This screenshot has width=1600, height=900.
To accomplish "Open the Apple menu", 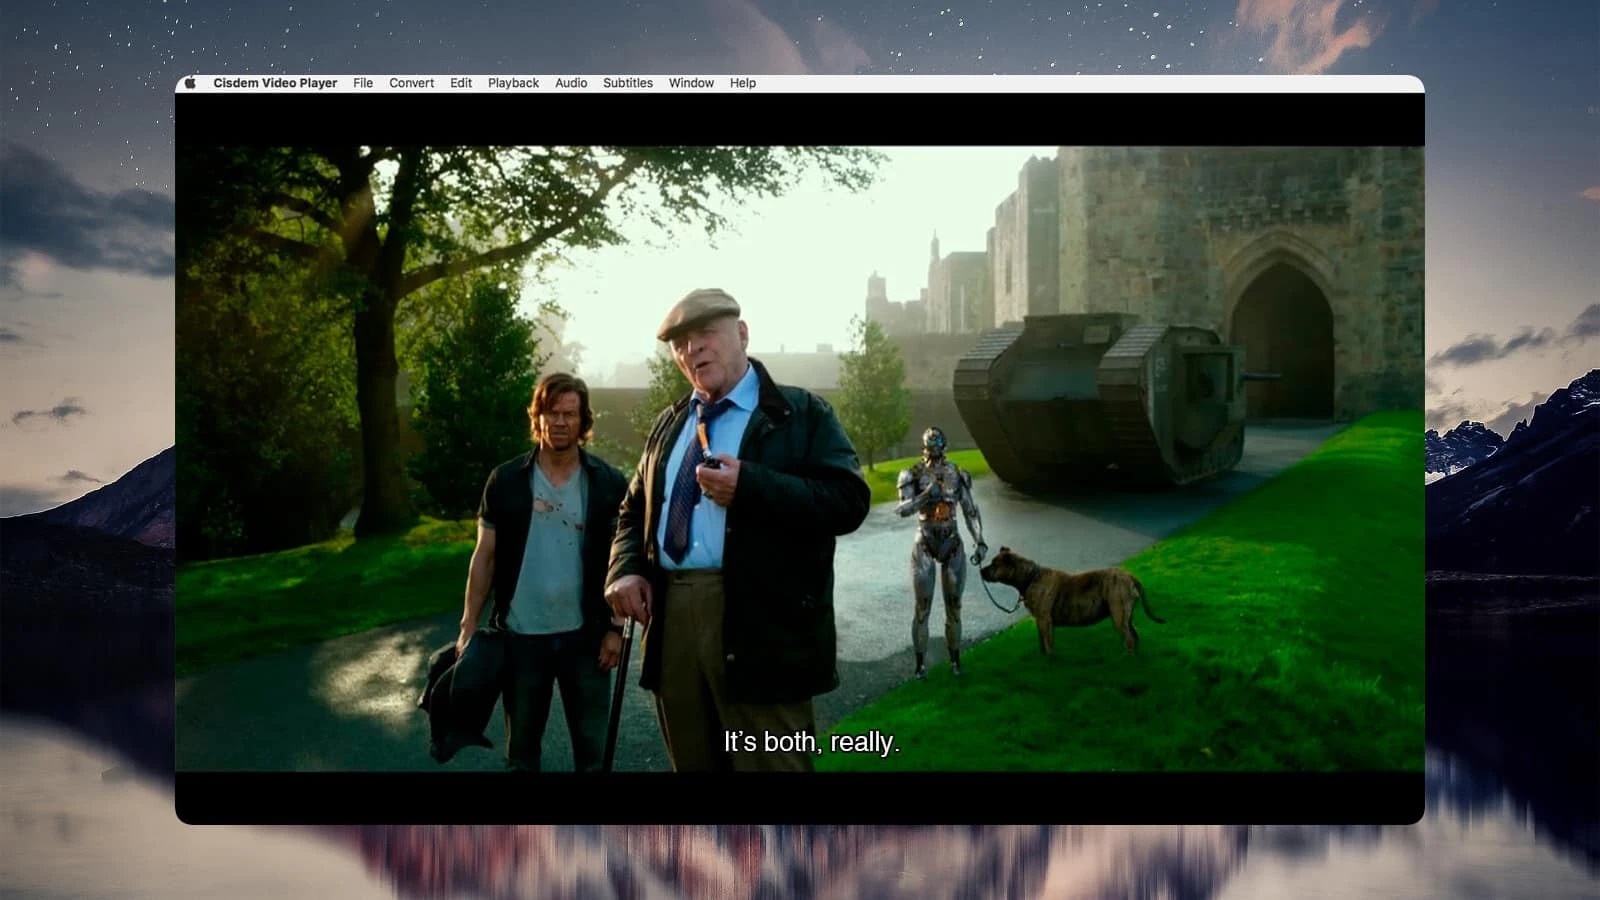I will (x=190, y=83).
